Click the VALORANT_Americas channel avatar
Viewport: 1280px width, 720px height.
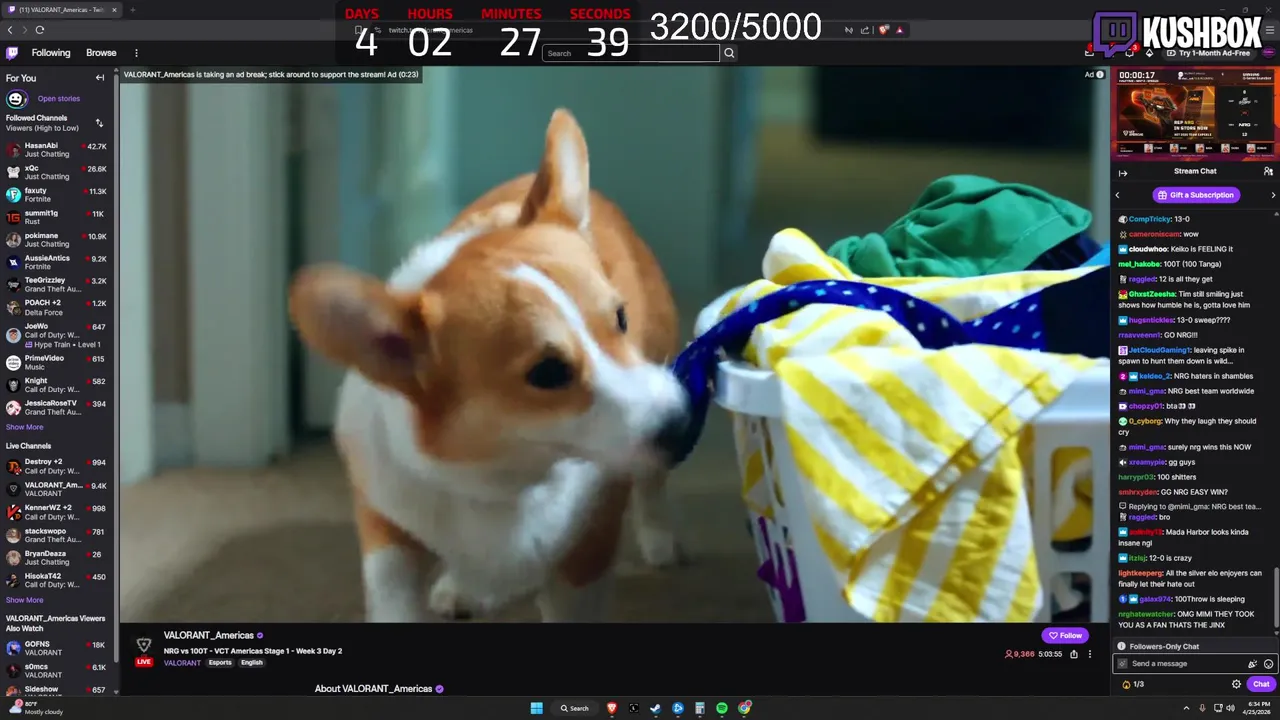click(x=144, y=645)
